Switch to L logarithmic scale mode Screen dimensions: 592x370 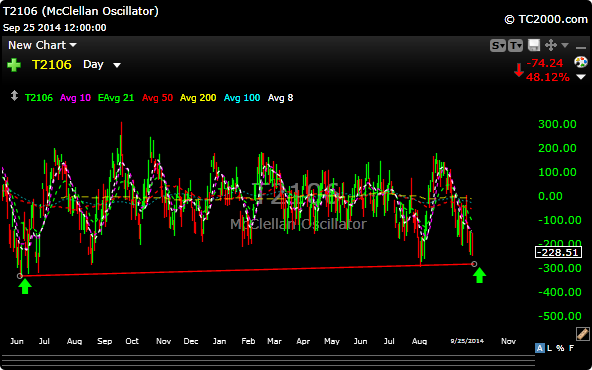coord(550,348)
